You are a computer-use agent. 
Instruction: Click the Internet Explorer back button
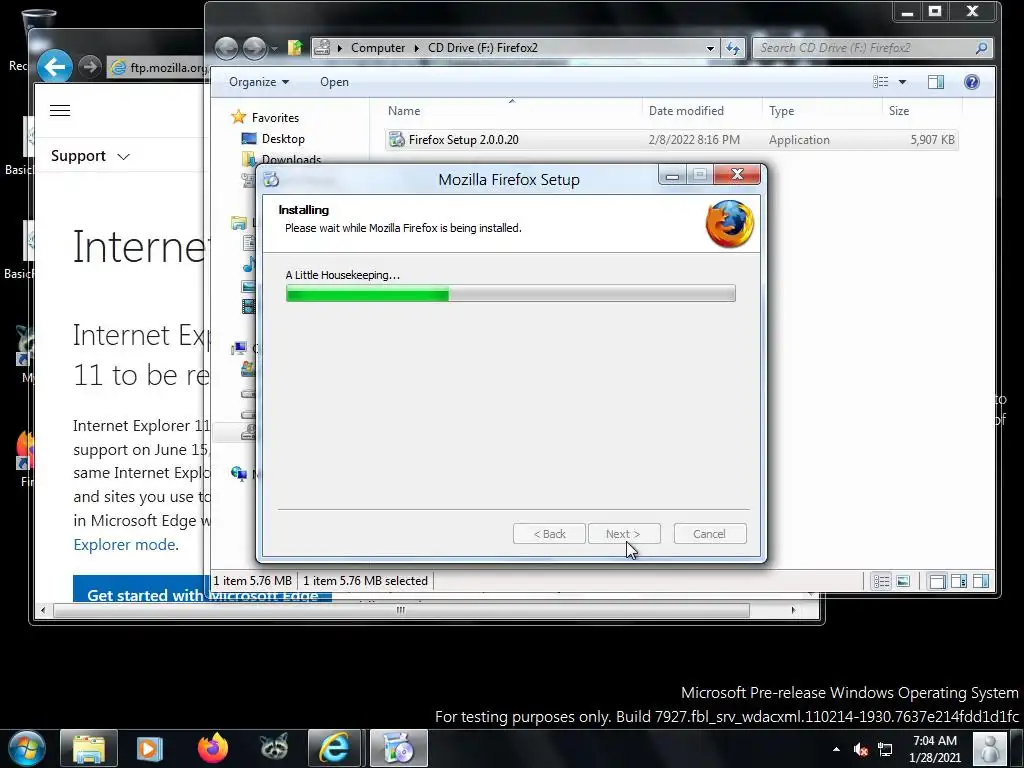point(54,66)
